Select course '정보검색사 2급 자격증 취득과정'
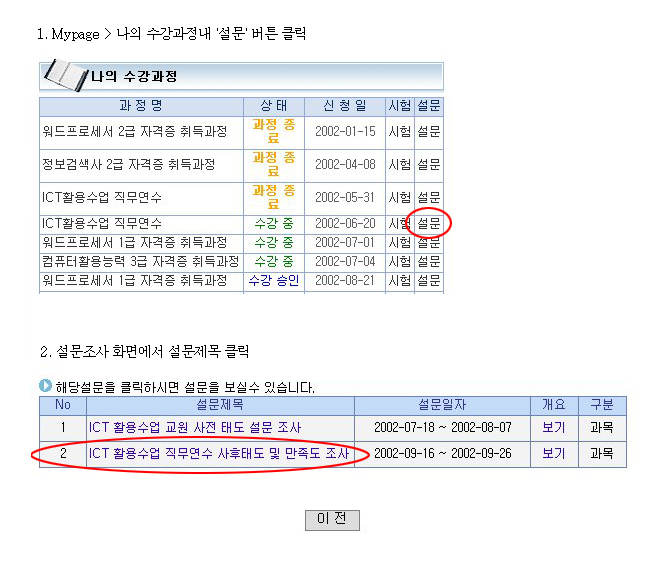 coord(128,165)
